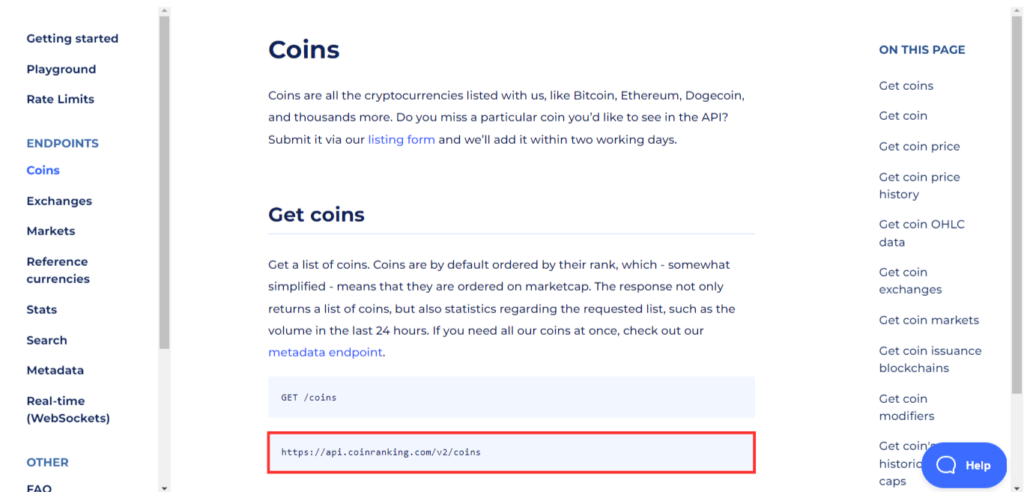This screenshot has height=492, width=1024.
Task: Go to Playground in the sidebar
Action: point(61,70)
